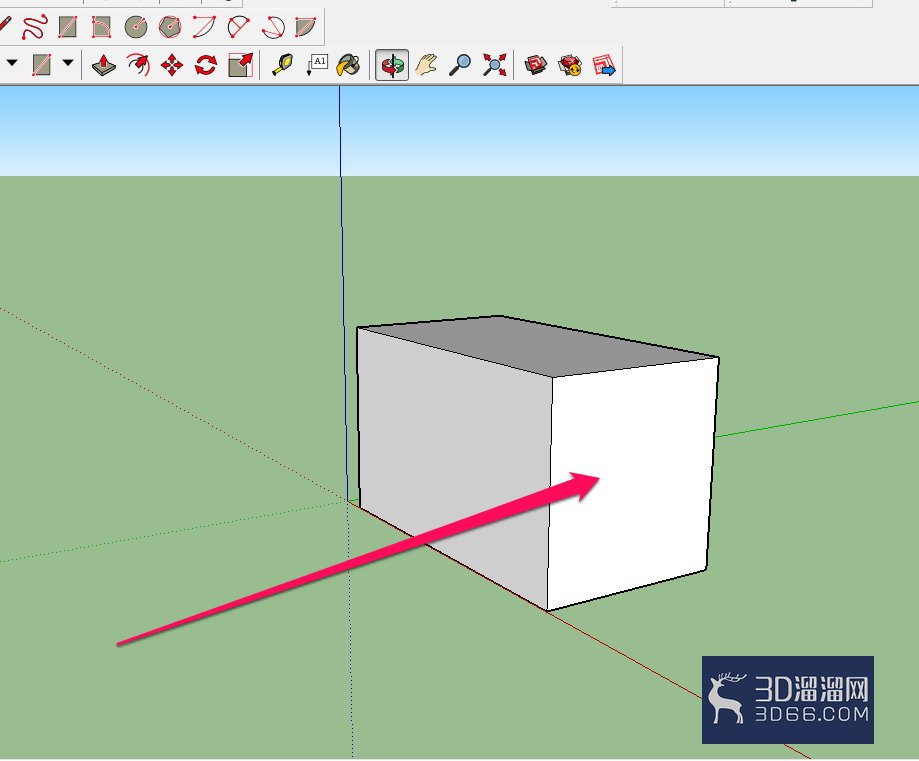
Task: Open Extension Warehouse
Action: (x=570, y=65)
